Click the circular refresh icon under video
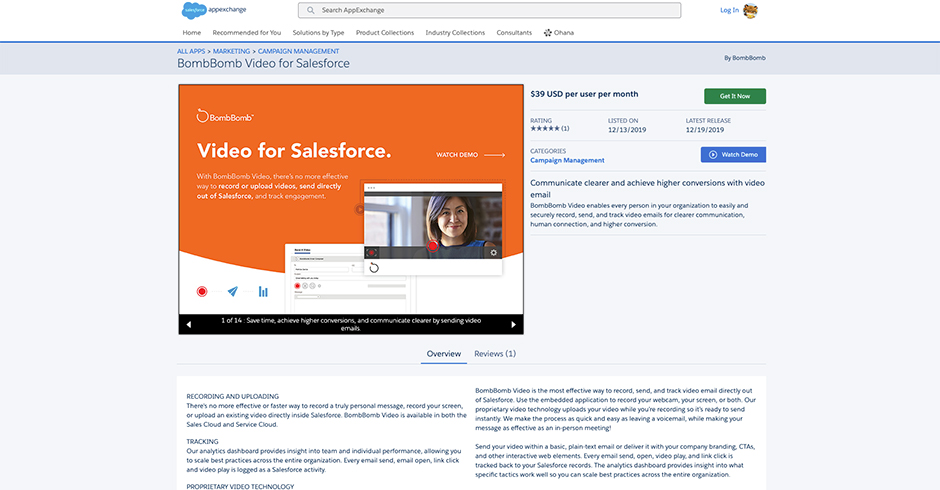 coord(374,267)
